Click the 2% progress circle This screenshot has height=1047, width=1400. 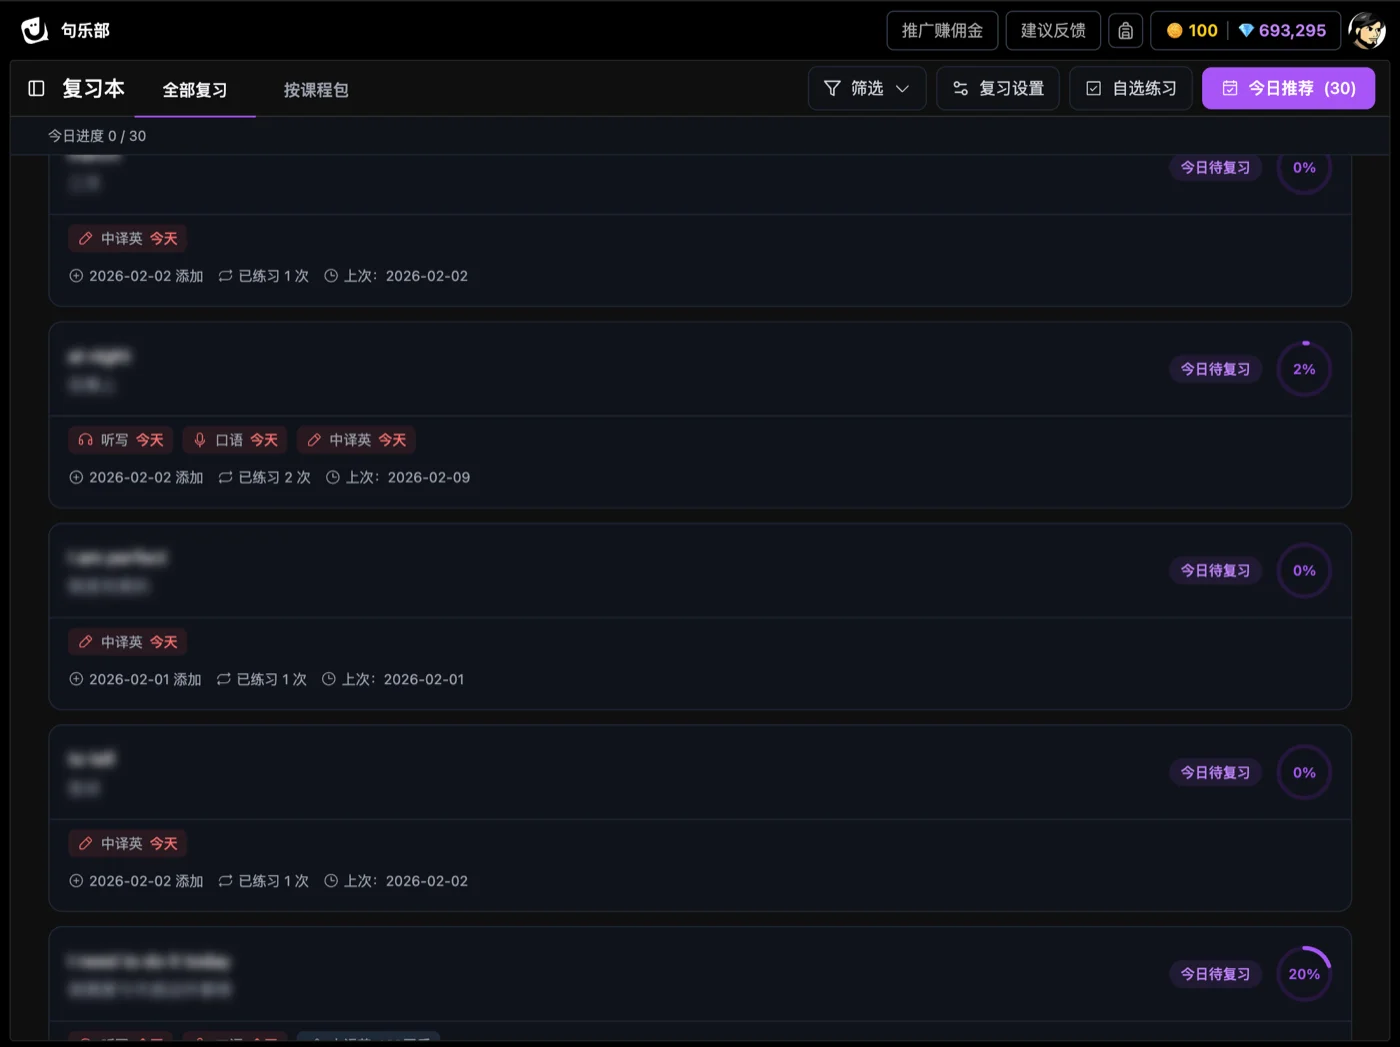coord(1304,369)
